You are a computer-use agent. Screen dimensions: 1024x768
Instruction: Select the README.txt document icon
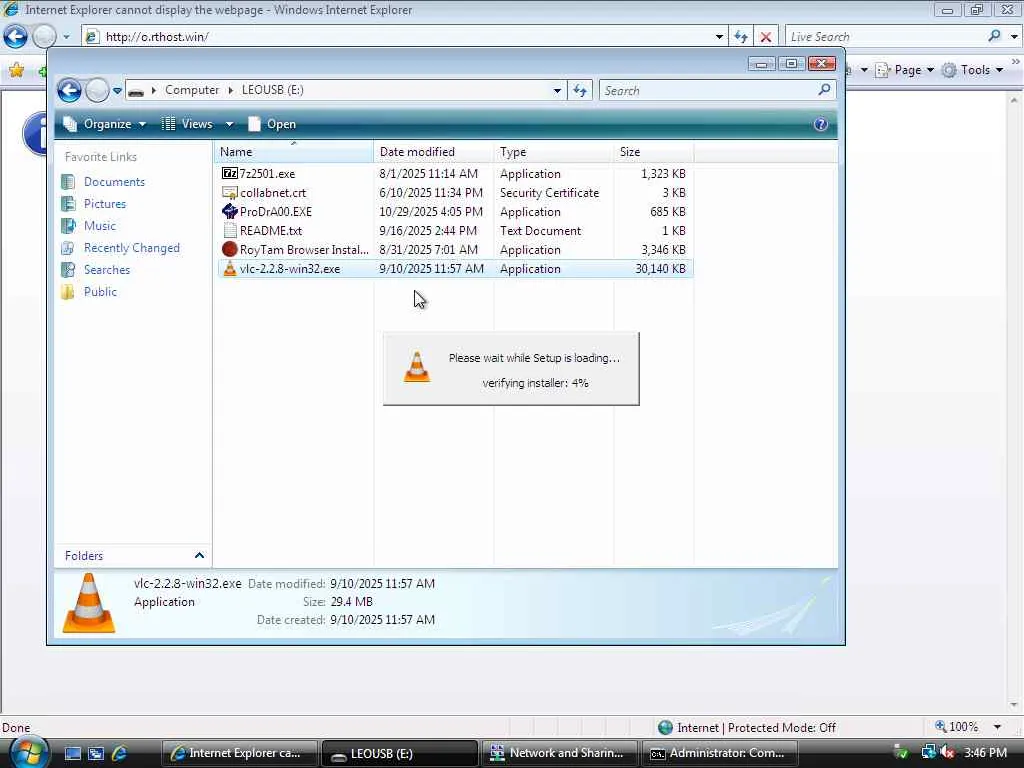(x=229, y=231)
